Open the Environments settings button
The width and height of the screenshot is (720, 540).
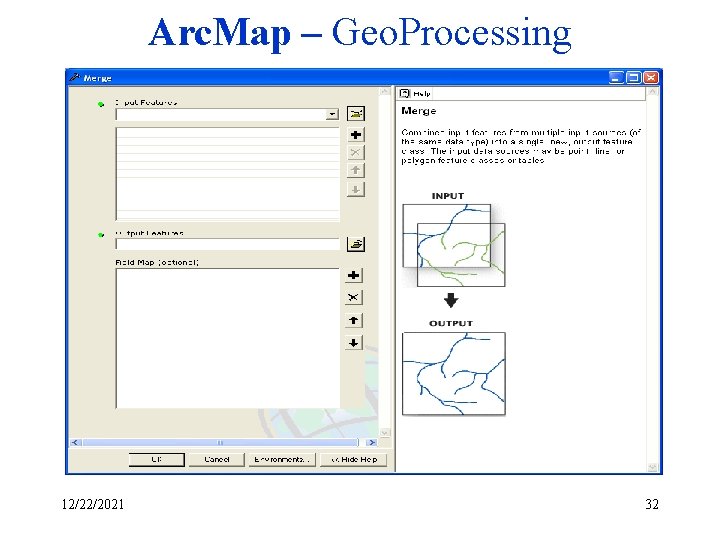(282, 459)
